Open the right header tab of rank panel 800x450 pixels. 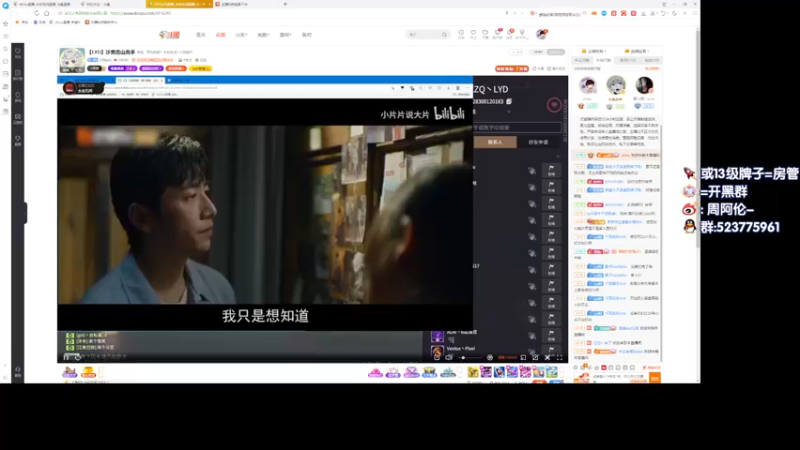(637, 51)
